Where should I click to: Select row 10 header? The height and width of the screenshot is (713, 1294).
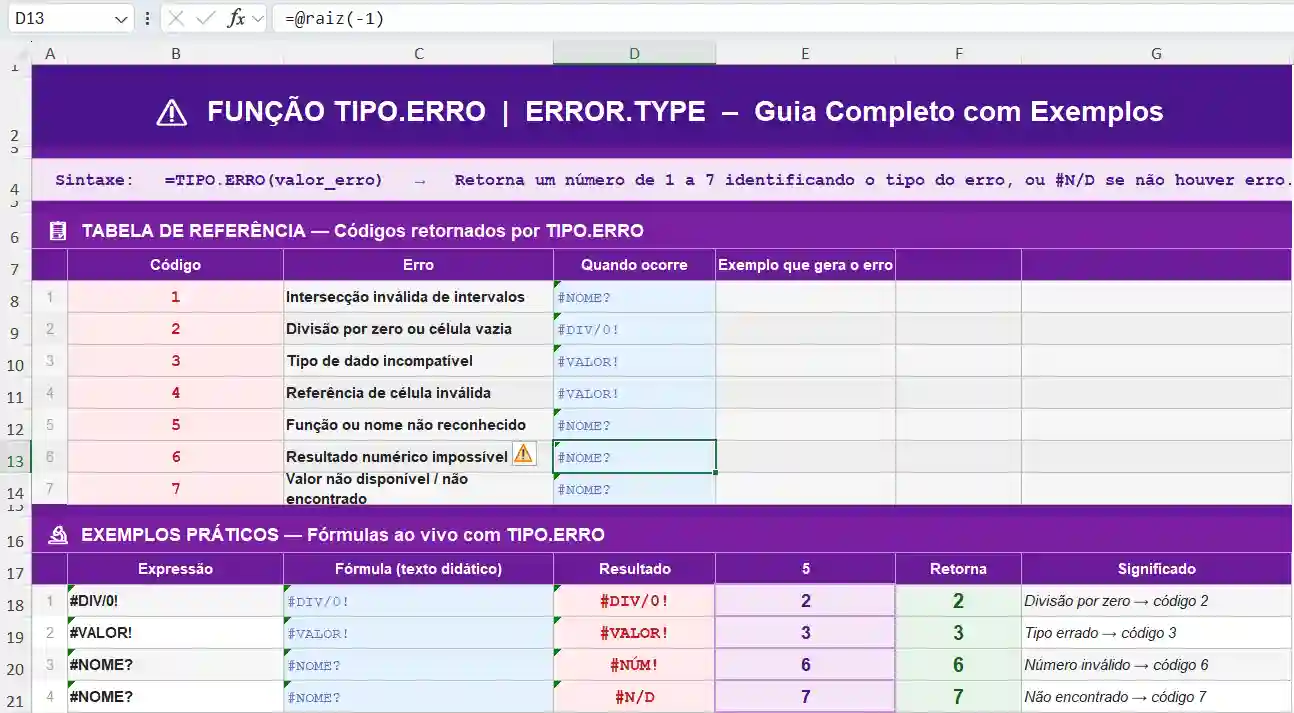(x=15, y=365)
